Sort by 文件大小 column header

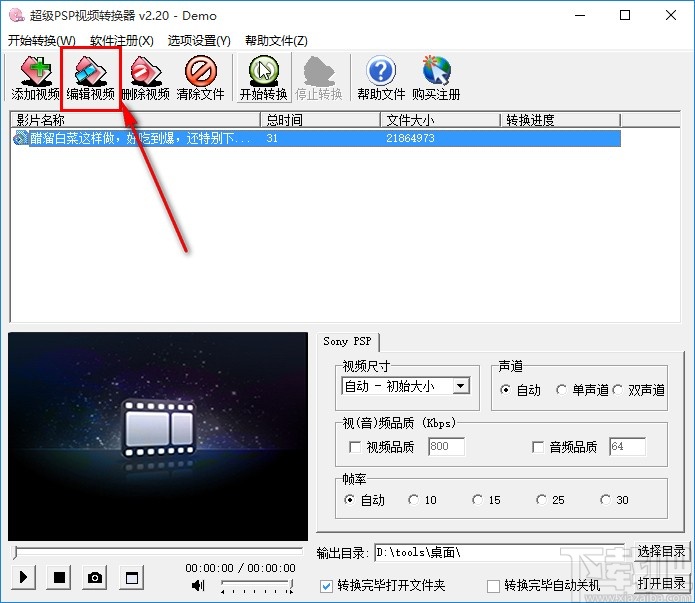(x=440, y=120)
